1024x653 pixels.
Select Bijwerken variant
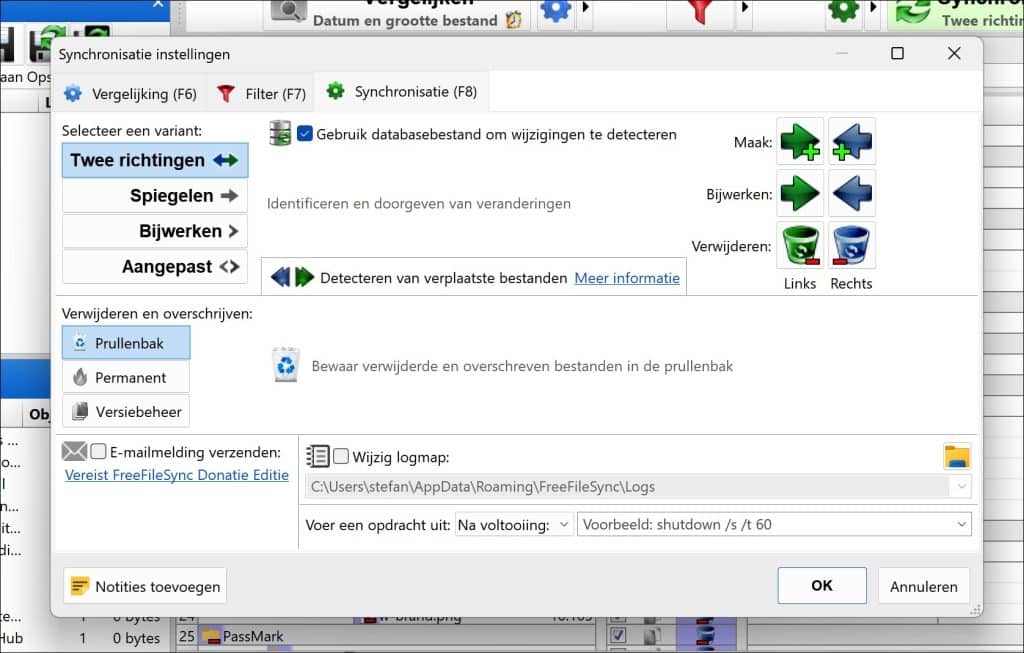coord(155,231)
